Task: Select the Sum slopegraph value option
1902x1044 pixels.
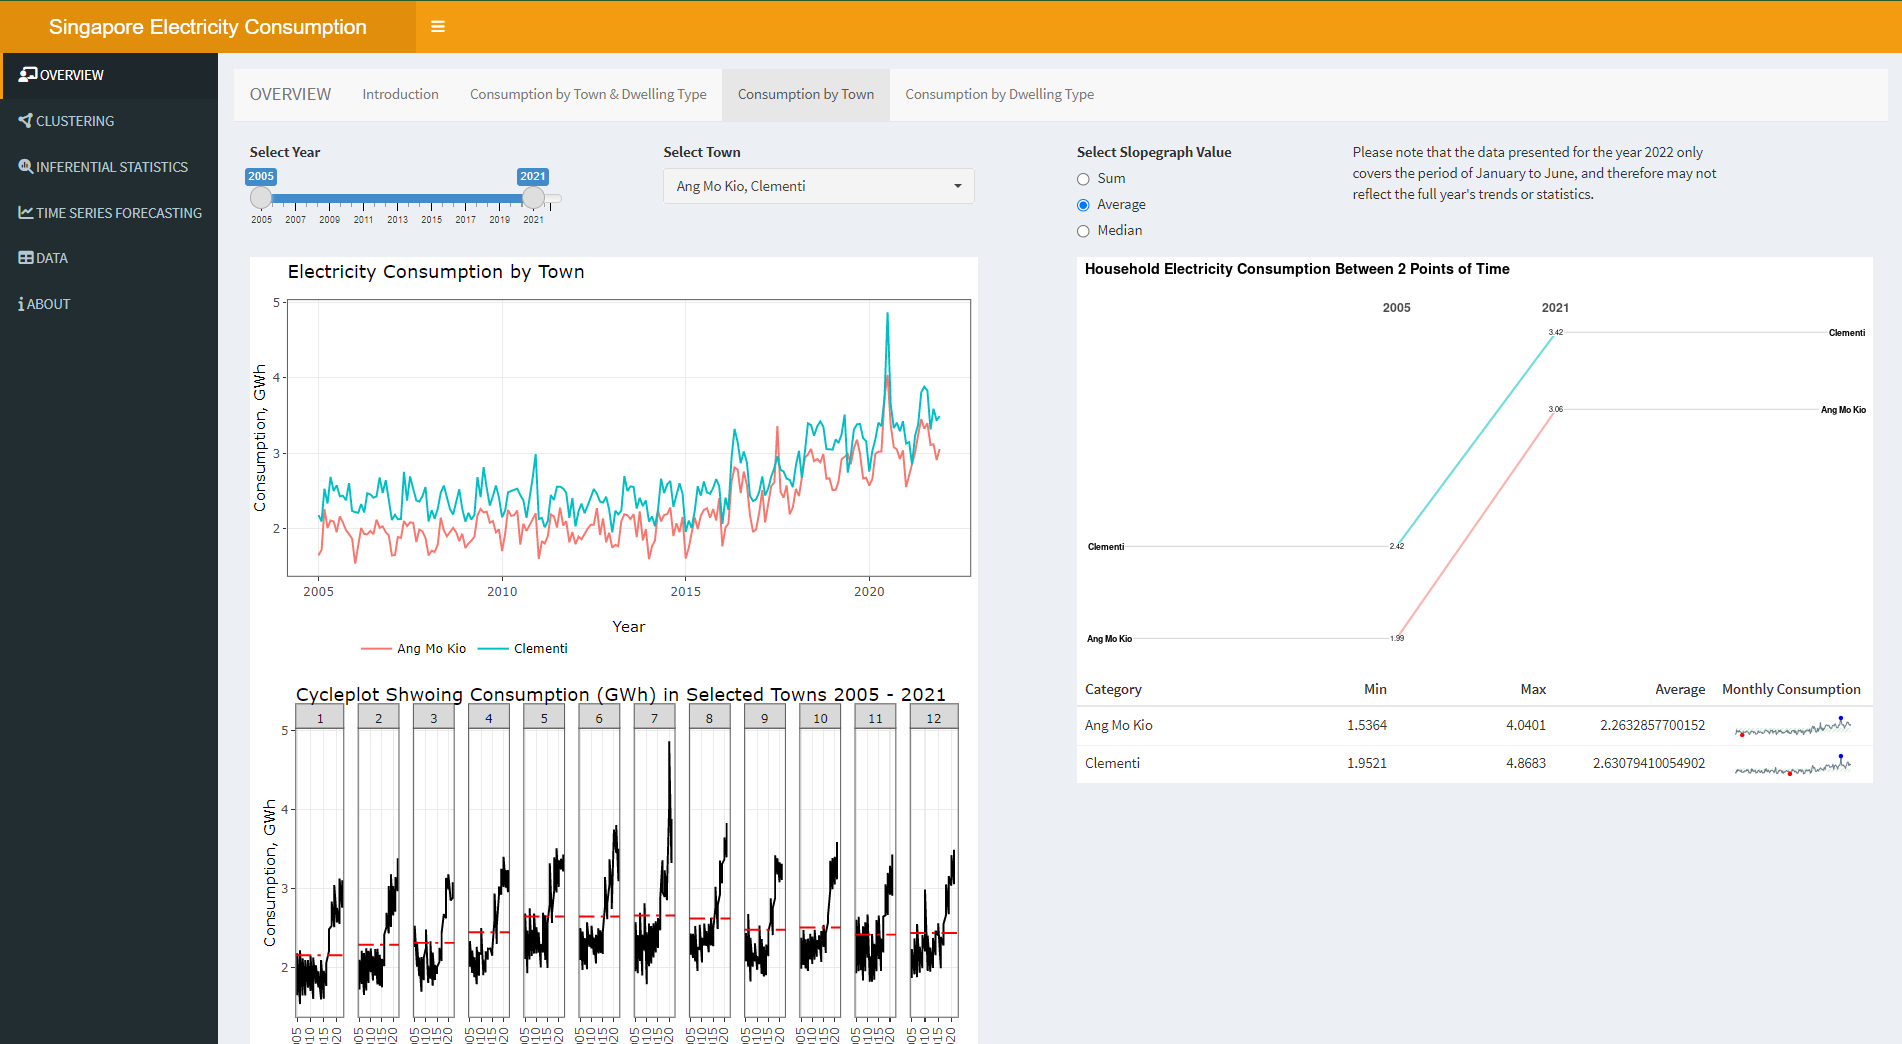Action: click(x=1083, y=179)
